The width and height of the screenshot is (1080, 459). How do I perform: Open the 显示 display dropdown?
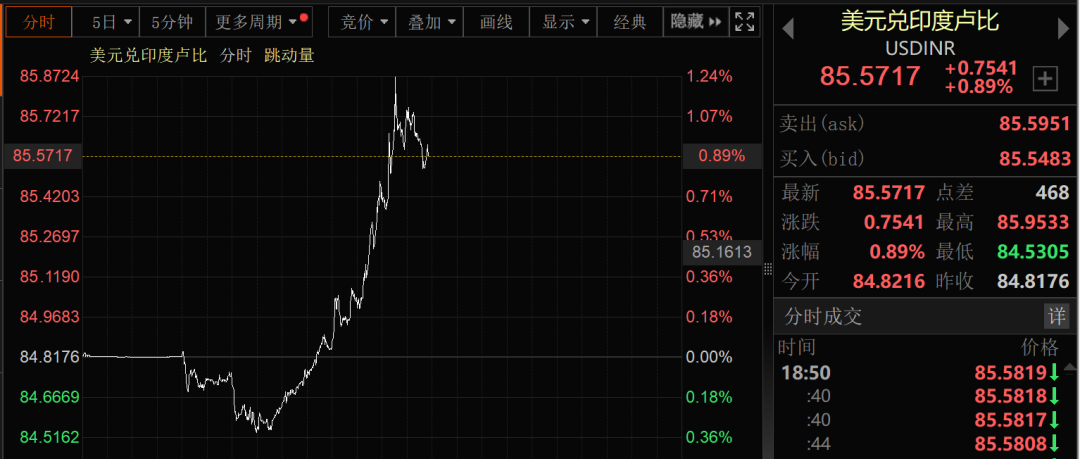tap(564, 21)
